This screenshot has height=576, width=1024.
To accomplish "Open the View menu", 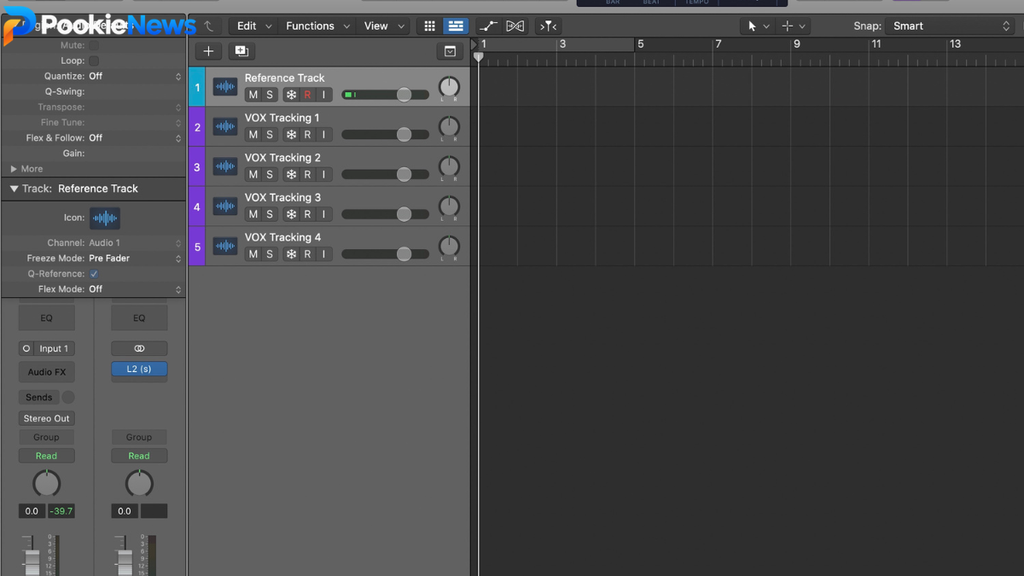I will (x=383, y=26).
